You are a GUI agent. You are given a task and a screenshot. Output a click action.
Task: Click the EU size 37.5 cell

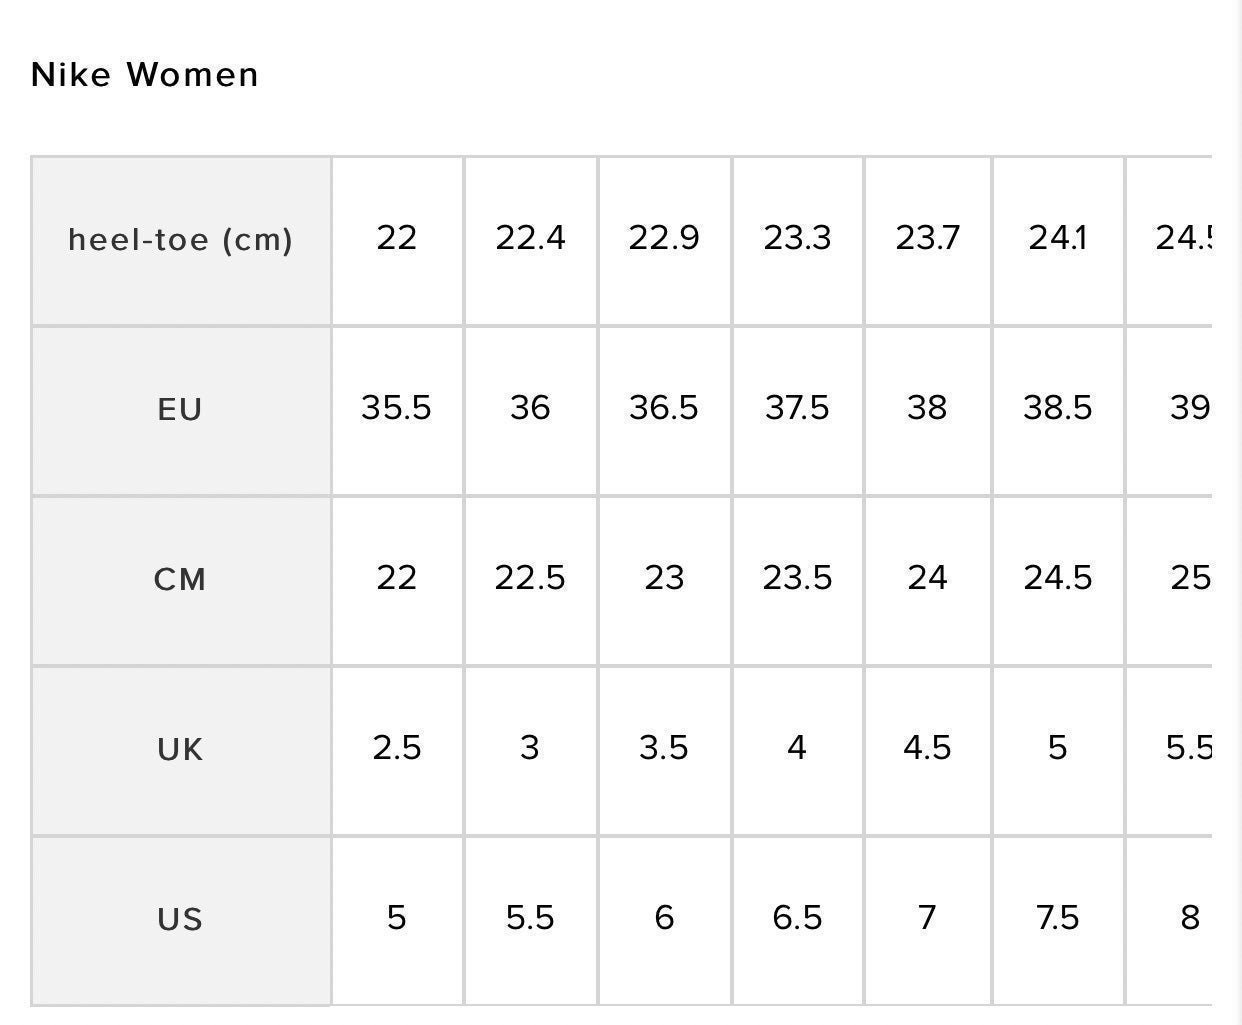(798, 411)
